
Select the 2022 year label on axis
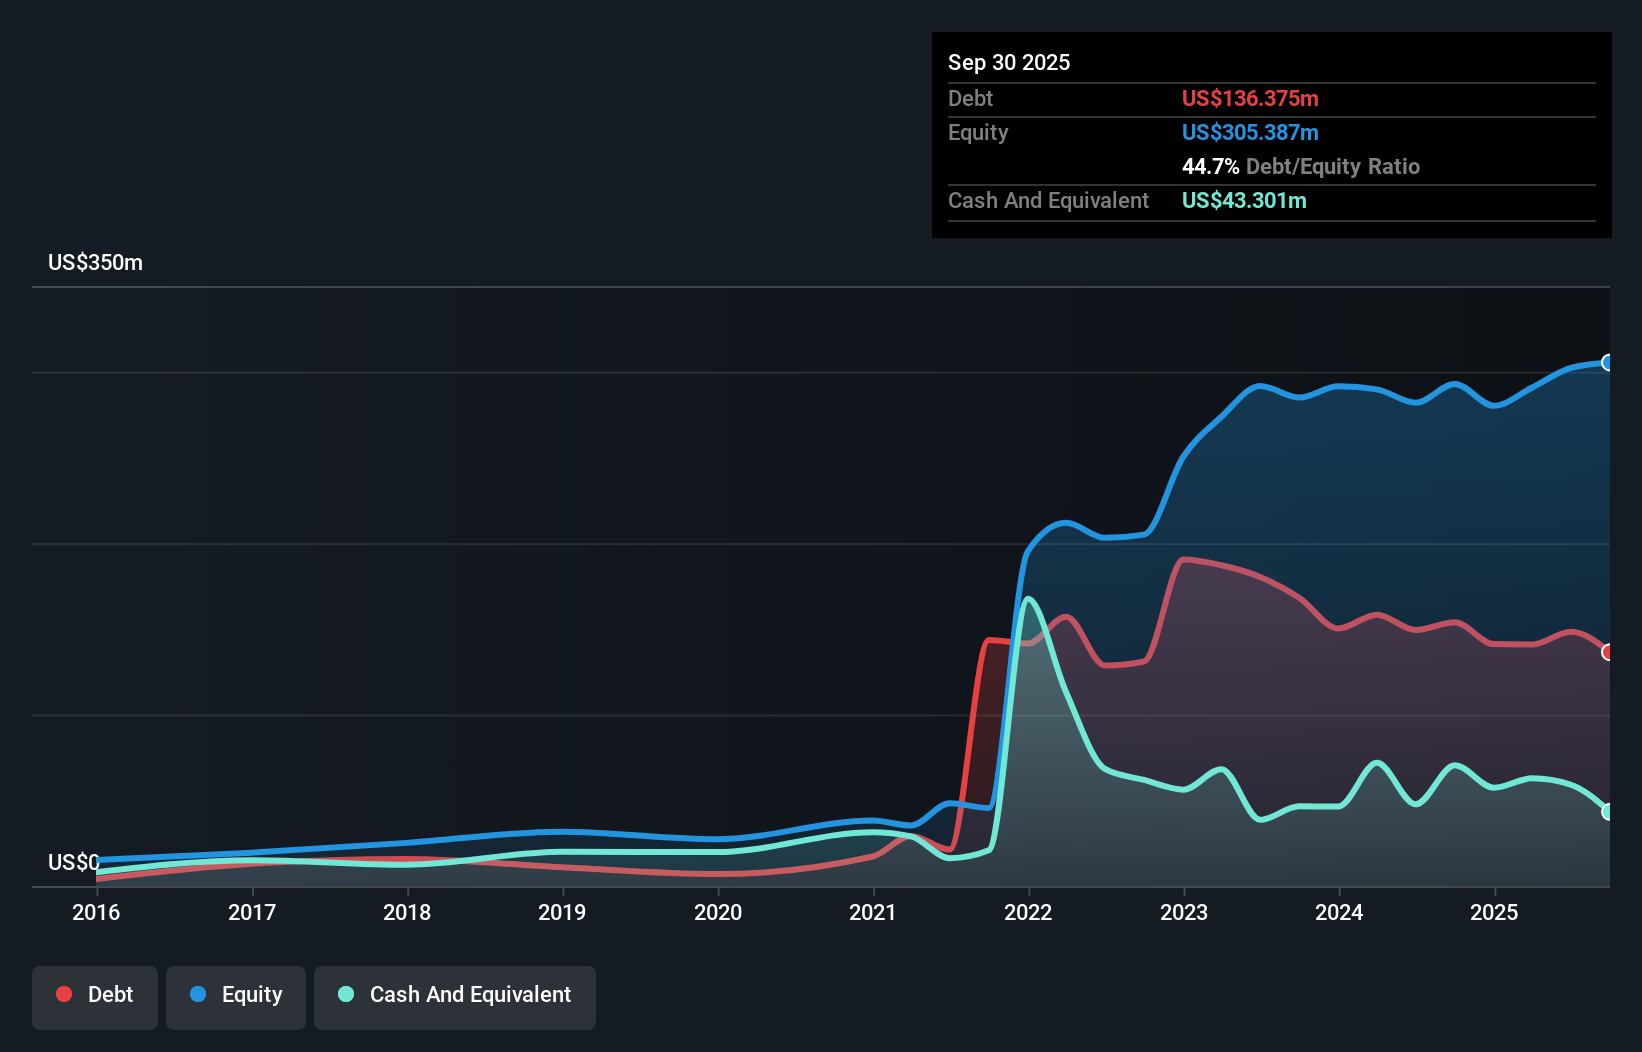[x=1026, y=912]
